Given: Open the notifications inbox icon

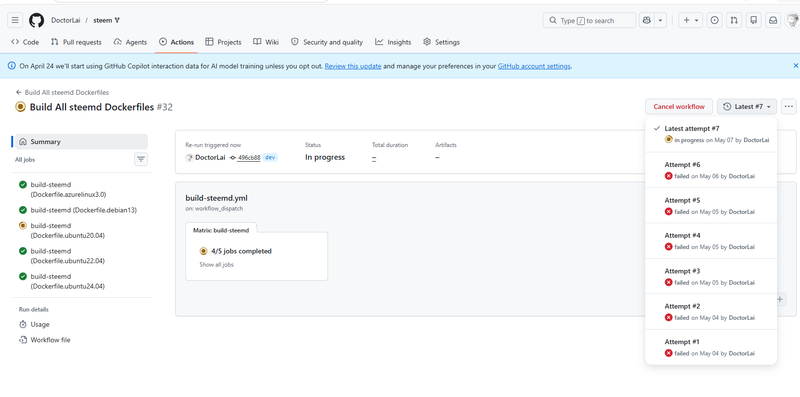Looking at the screenshot, I should click(773, 20).
